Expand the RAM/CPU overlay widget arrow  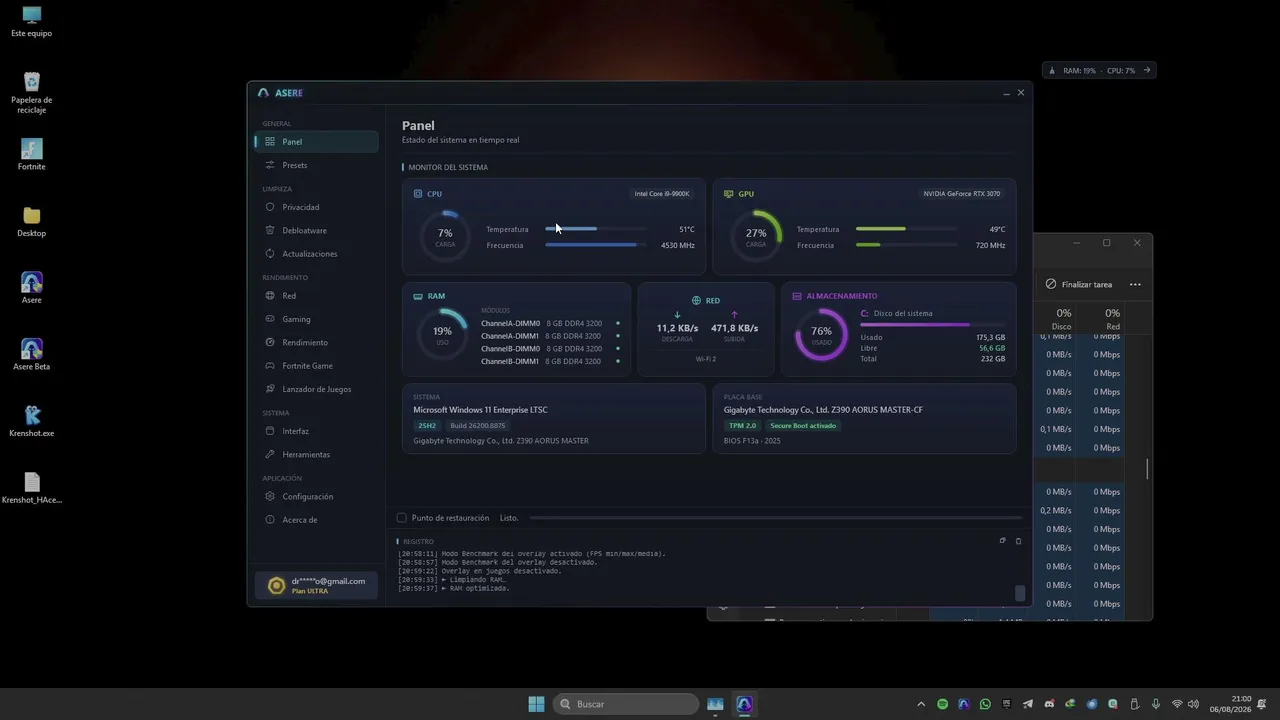[x=1147, y=70]
